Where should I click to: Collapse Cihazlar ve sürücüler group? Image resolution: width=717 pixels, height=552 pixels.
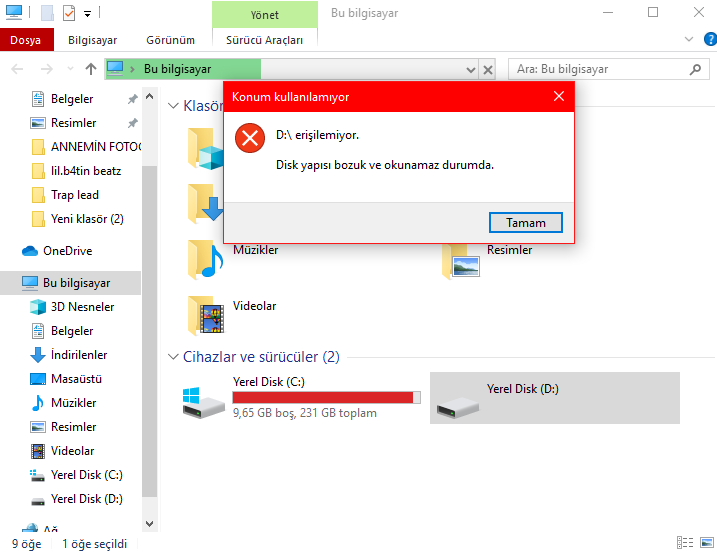point(173,357)
